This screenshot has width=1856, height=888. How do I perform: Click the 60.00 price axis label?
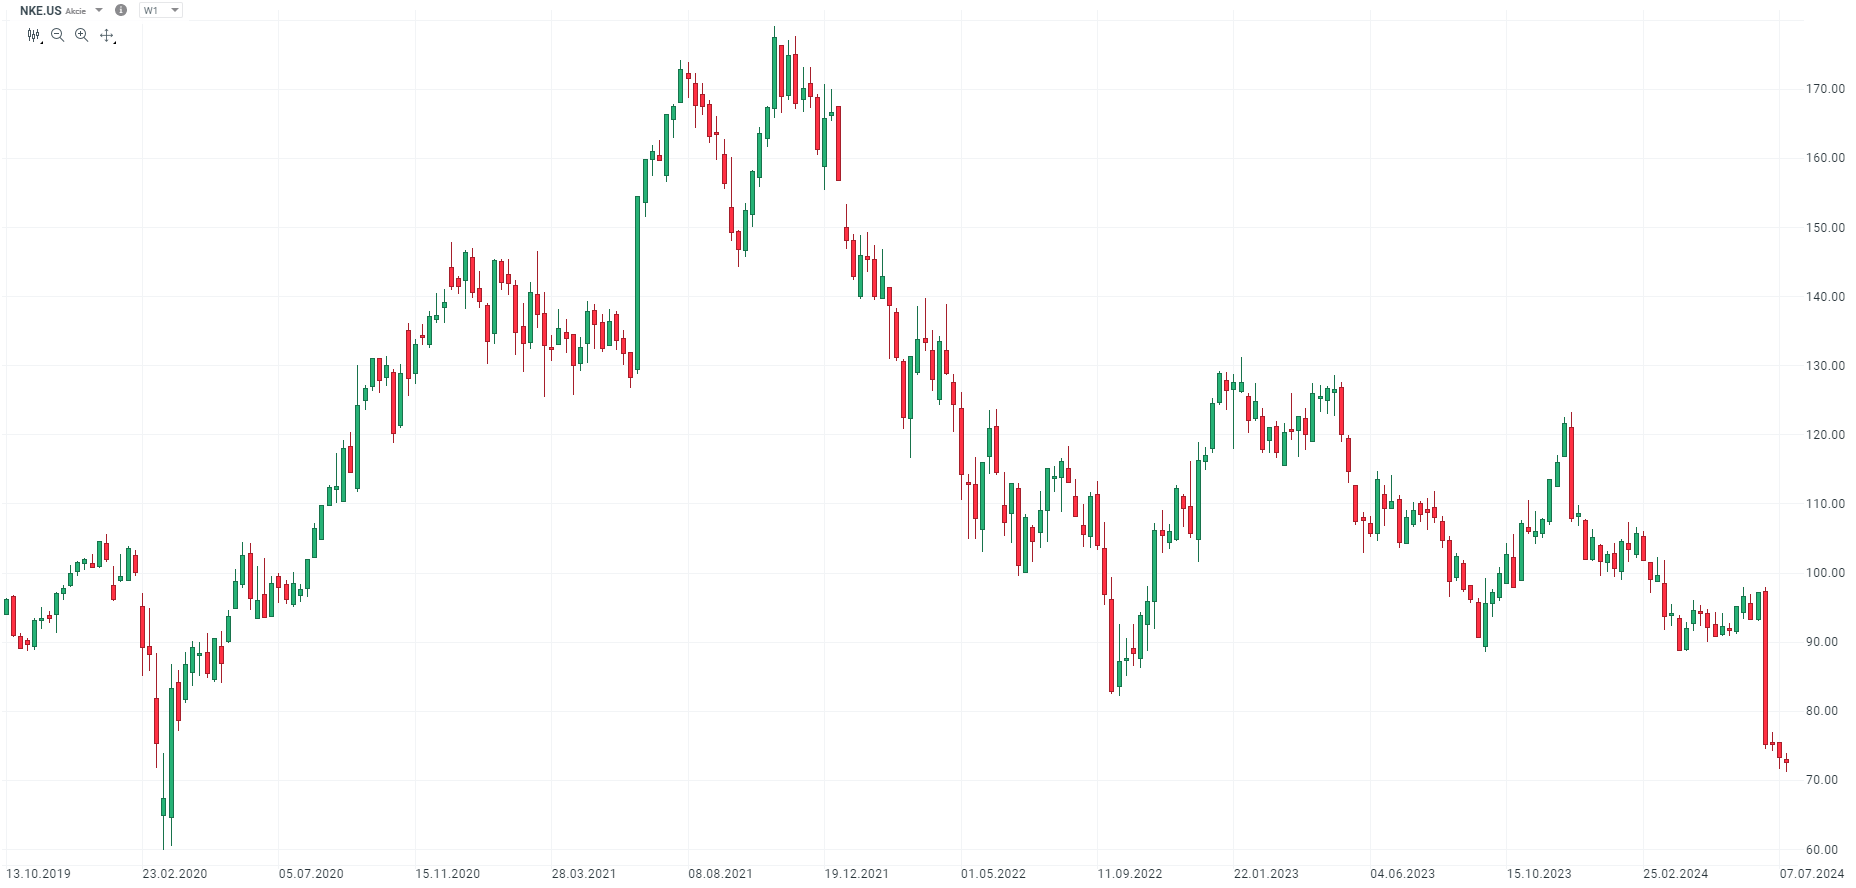pyautogui.click(x=1825, y=850)
